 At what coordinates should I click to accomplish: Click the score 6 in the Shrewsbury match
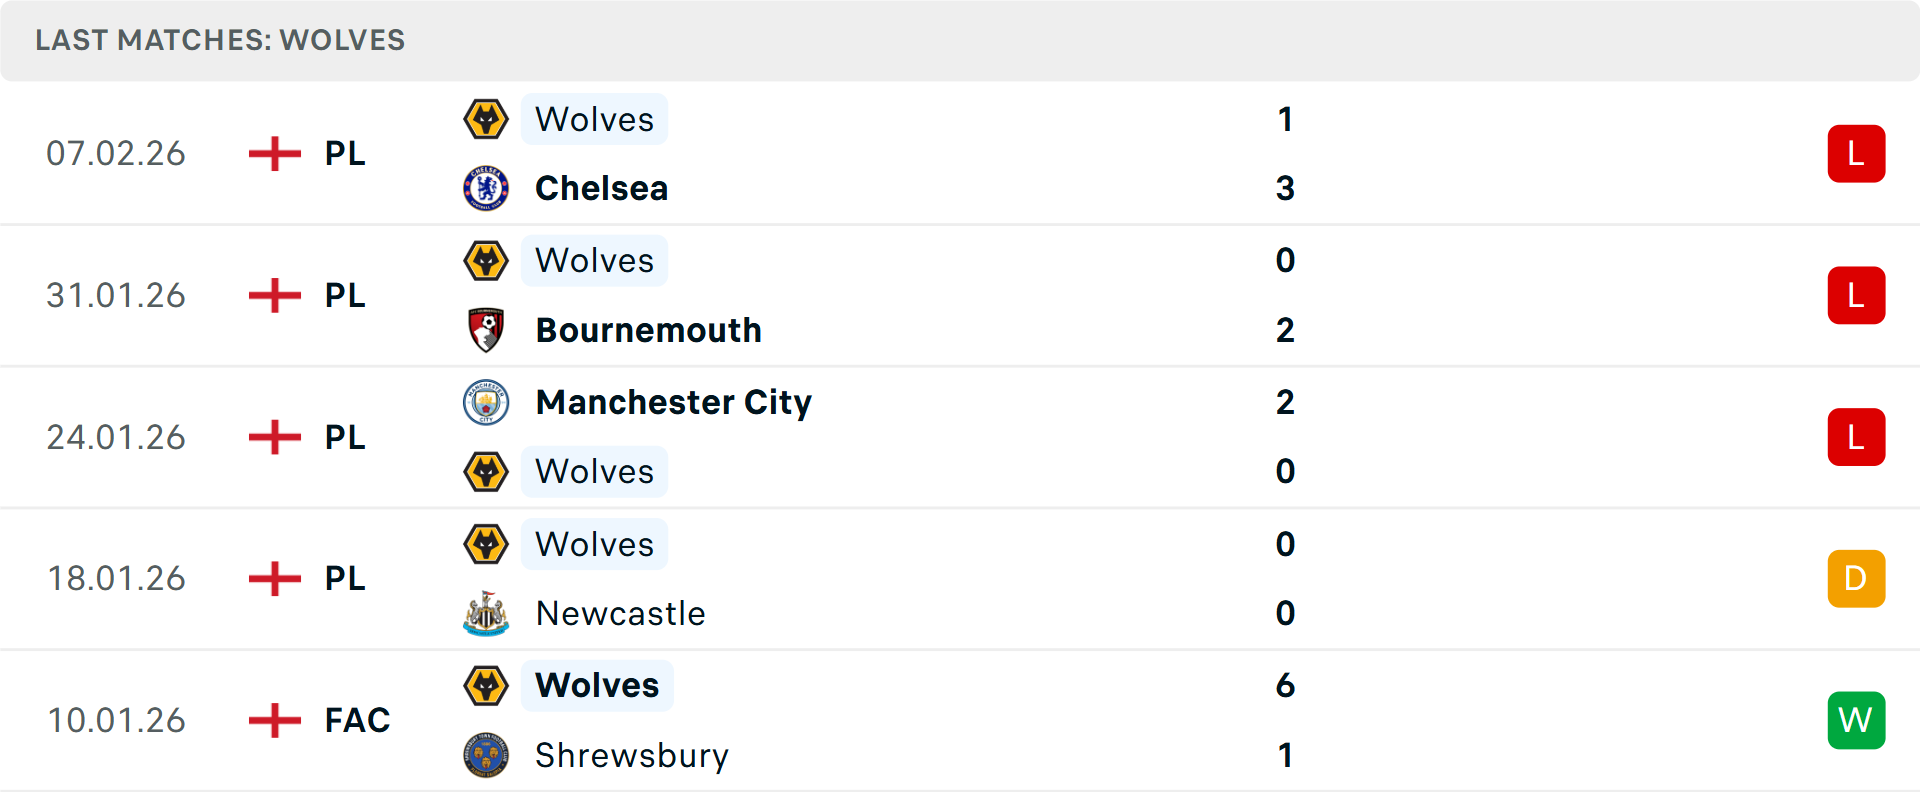1286,687
